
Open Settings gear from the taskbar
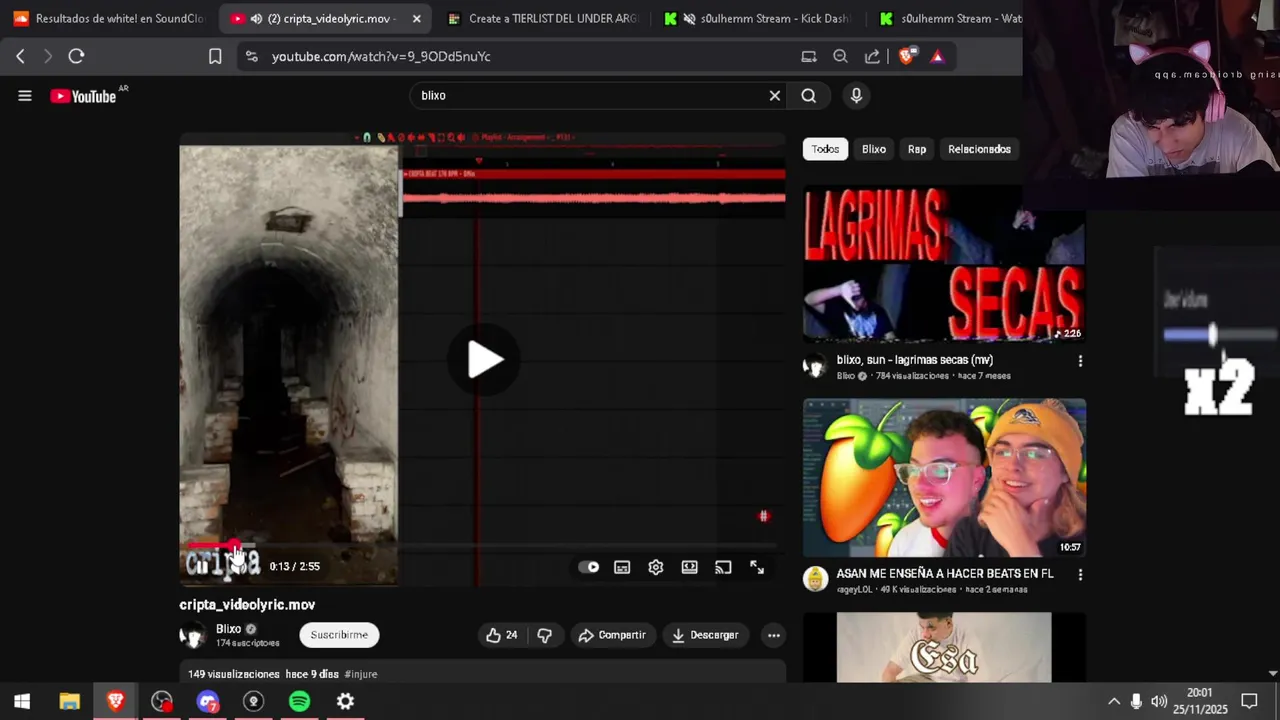345,702
